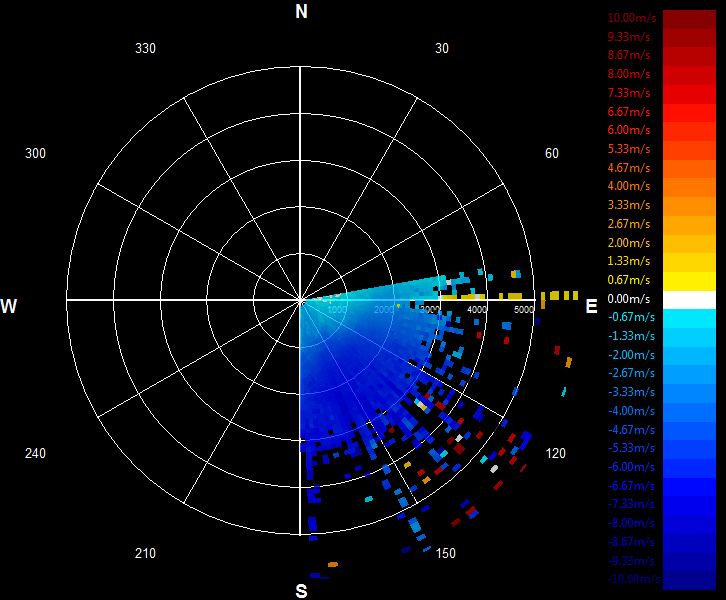726x600 pixels.
Task: Pick the yellow color band beside 0.67m/s
Action: pyautogui.click(x=689, y=281)
